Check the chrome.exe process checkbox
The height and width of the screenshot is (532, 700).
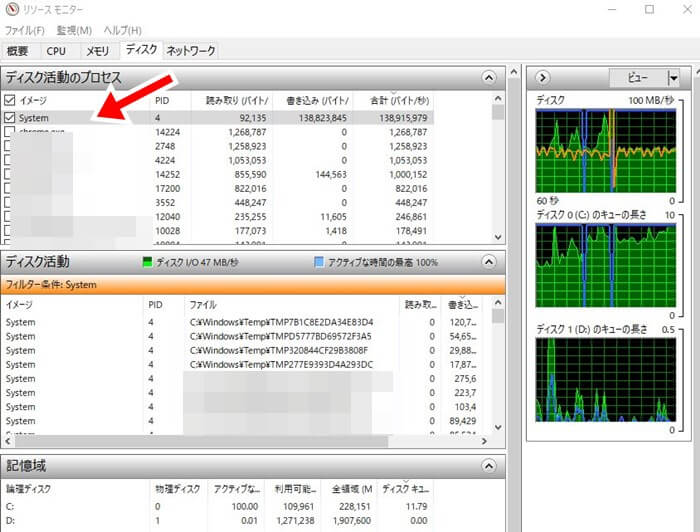[10, 132]
